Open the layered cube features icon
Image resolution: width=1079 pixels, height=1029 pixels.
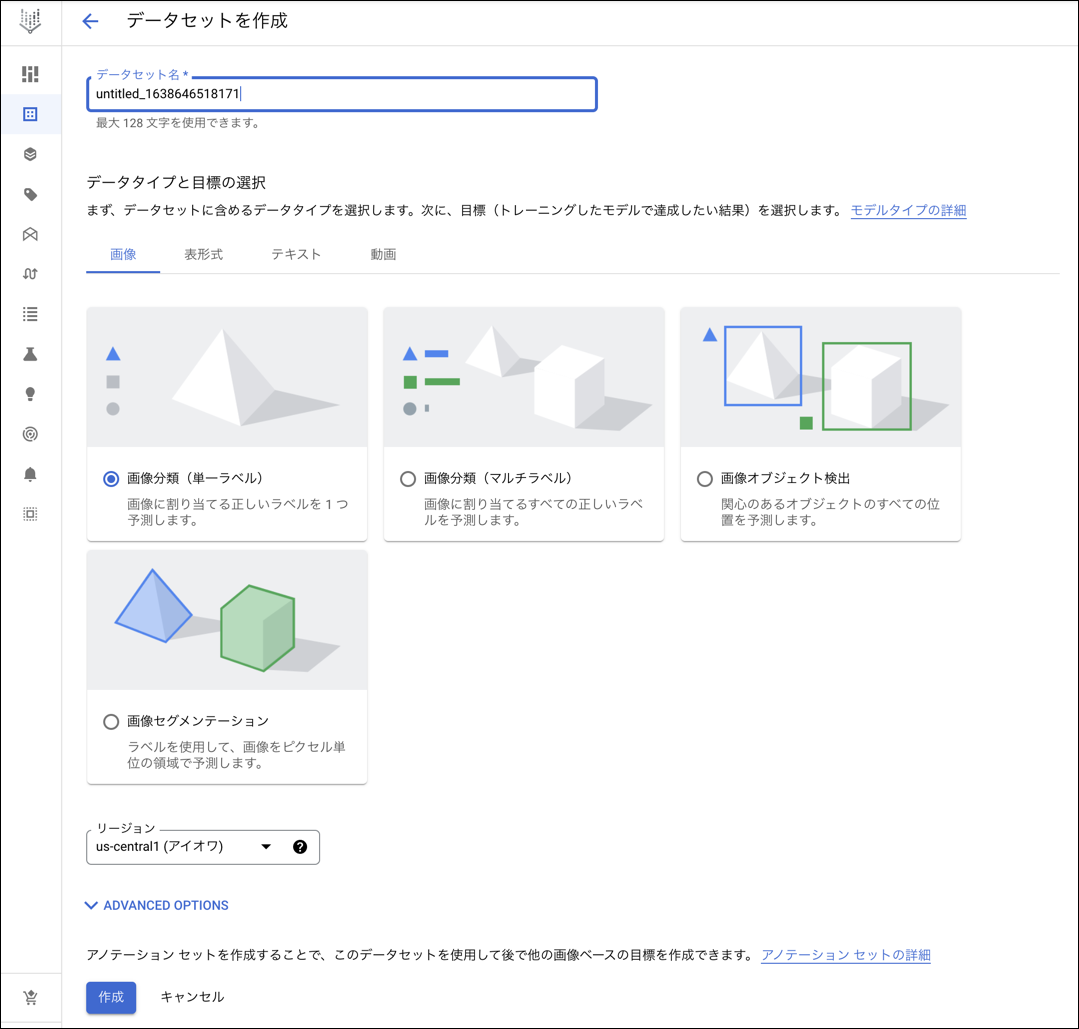click(30, 154)
